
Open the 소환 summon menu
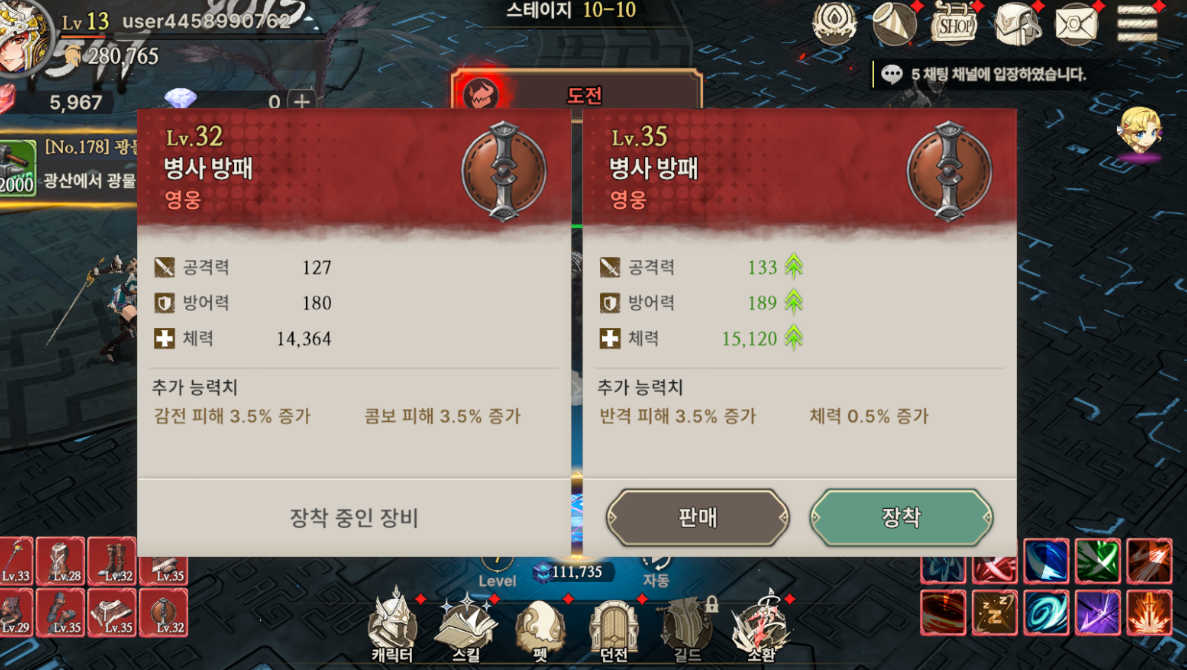tap(761, 627)
